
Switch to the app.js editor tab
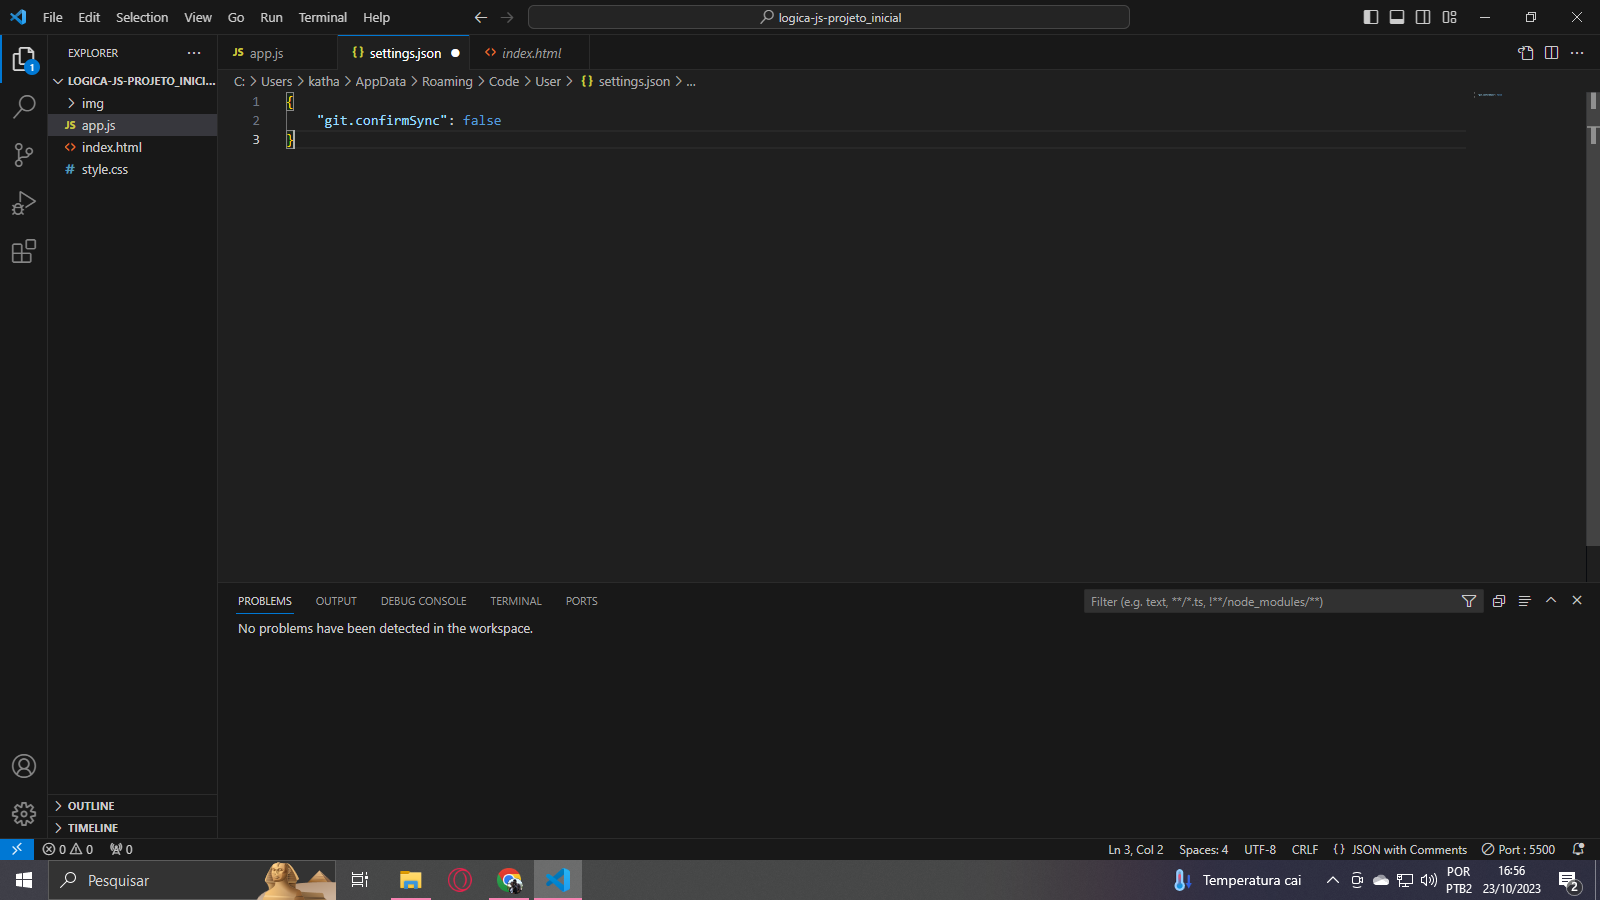pos(278,53)
